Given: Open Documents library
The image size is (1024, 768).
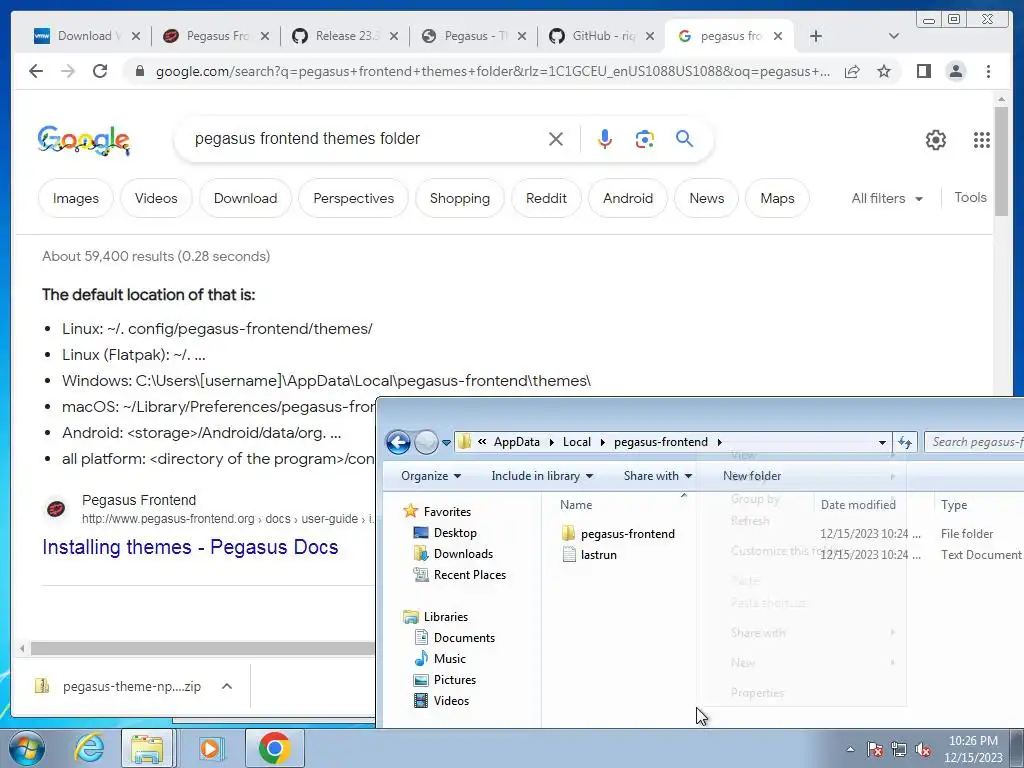Looking at the screenshot, I should pyautogui.click(x=464, y=637).
